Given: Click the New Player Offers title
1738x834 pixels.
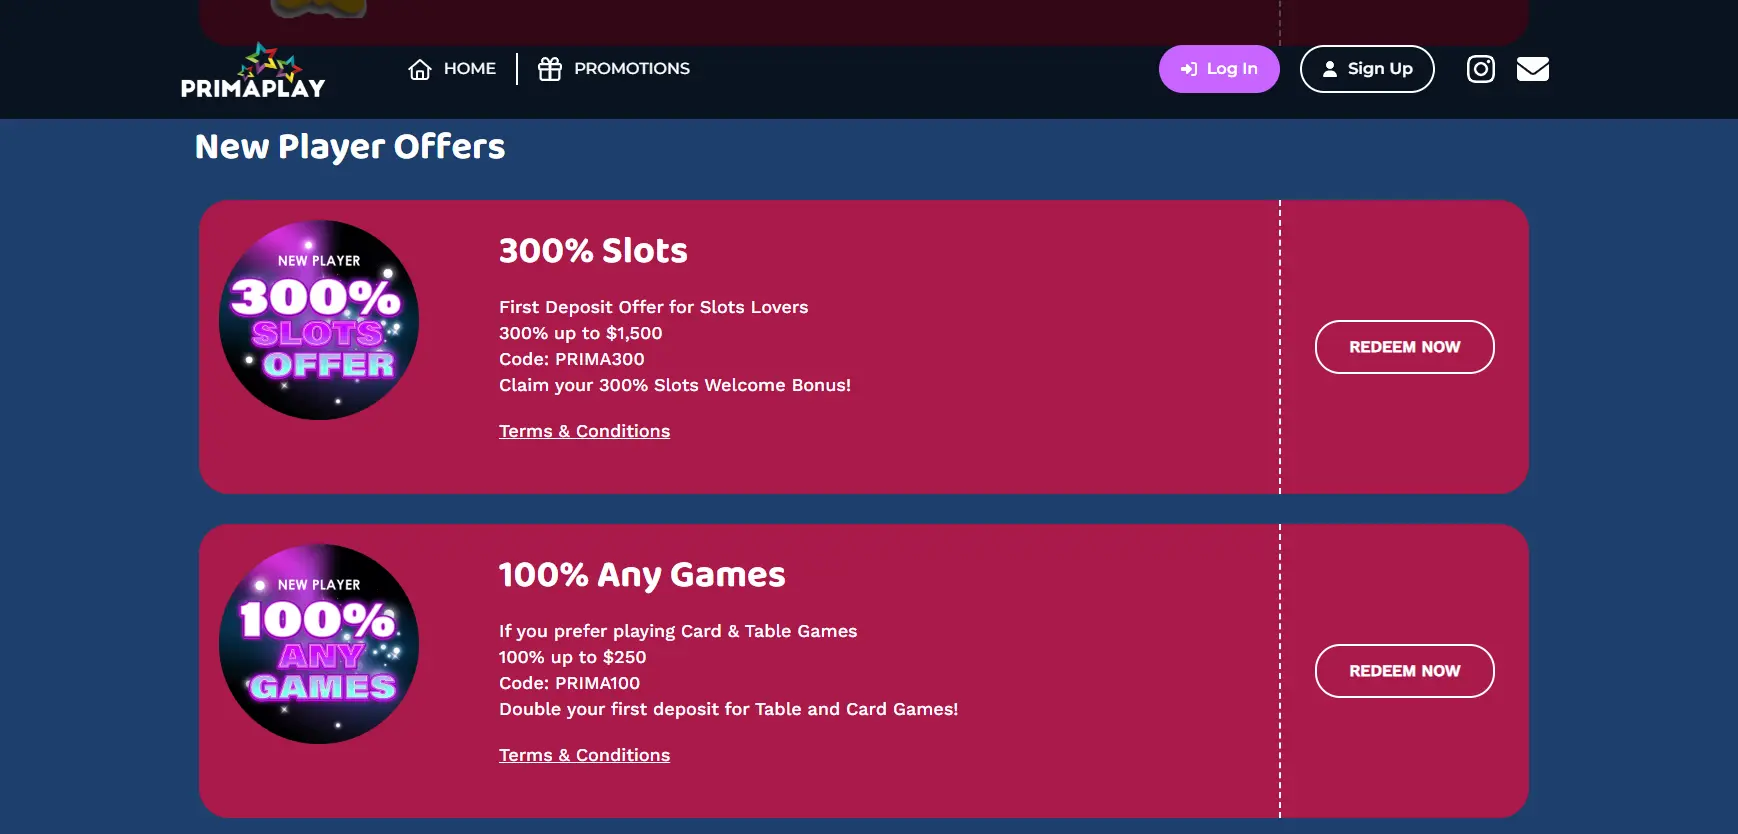Looking at the screenshot, I should pyautogui.click(x=350, y=147).
